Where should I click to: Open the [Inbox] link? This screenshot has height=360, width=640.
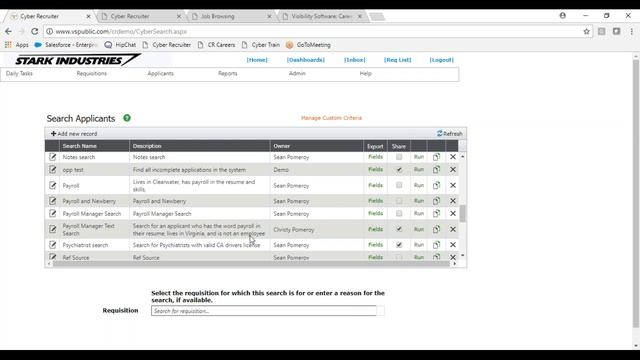[x=354, y=60]
